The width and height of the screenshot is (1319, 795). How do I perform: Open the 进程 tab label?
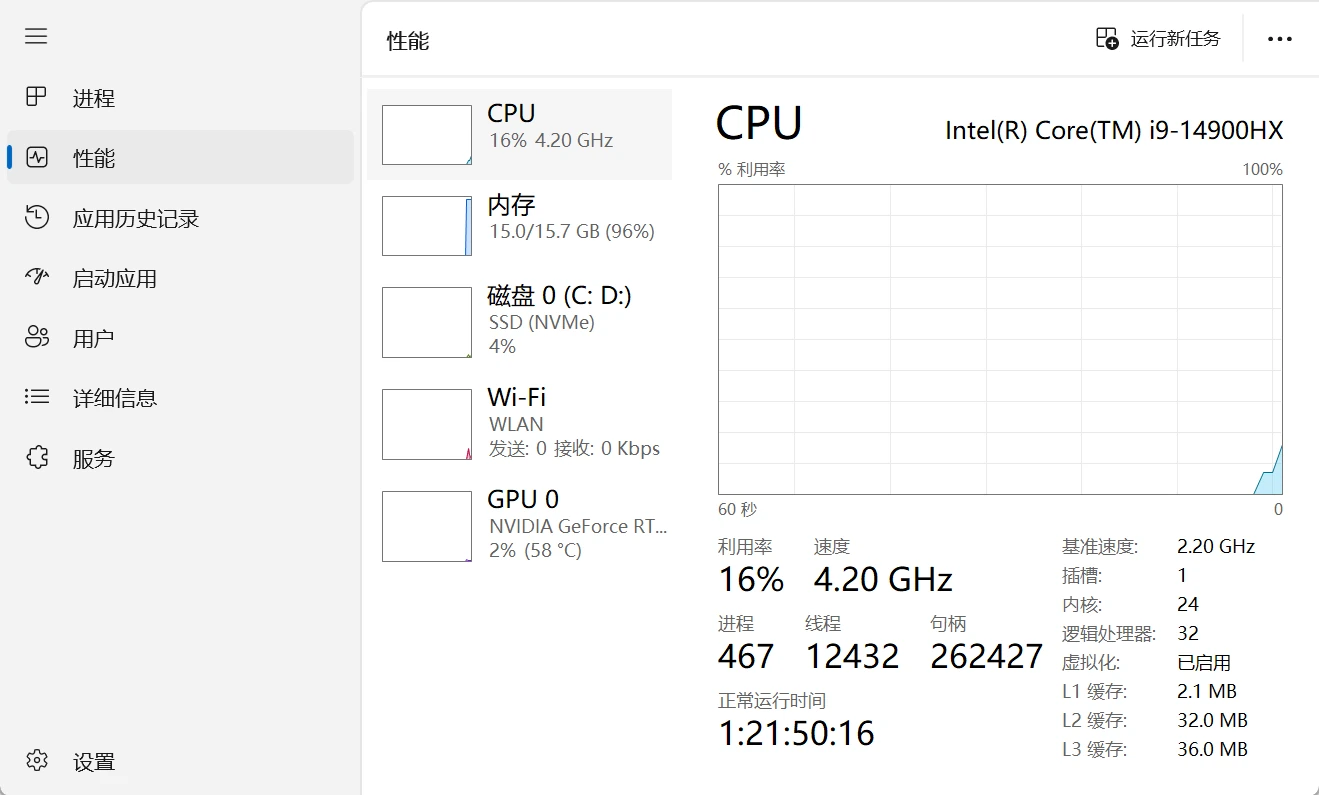pyautogui.click(x=94, y=98)
